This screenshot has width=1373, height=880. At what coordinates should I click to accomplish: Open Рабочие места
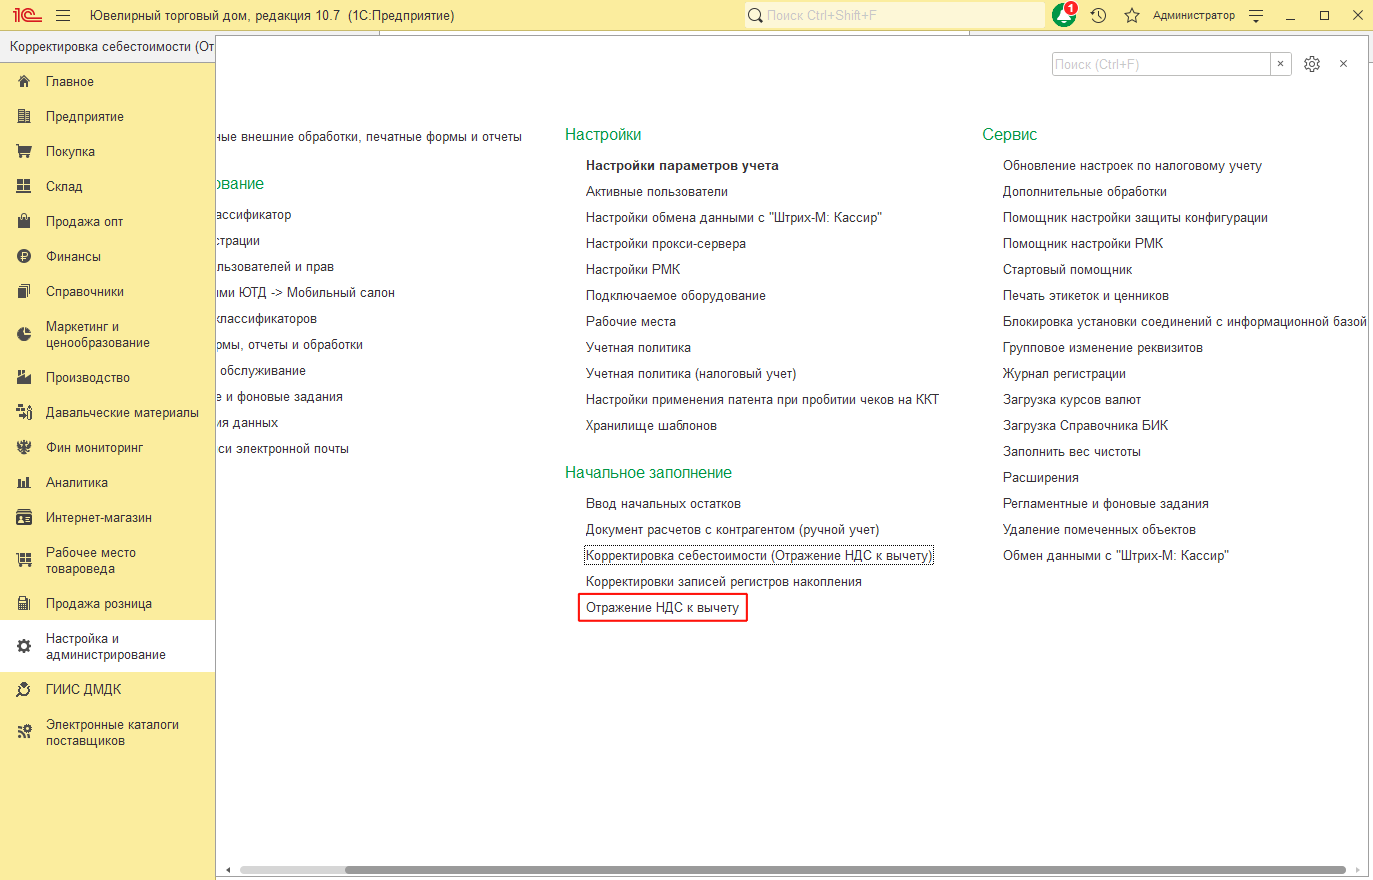631,322
